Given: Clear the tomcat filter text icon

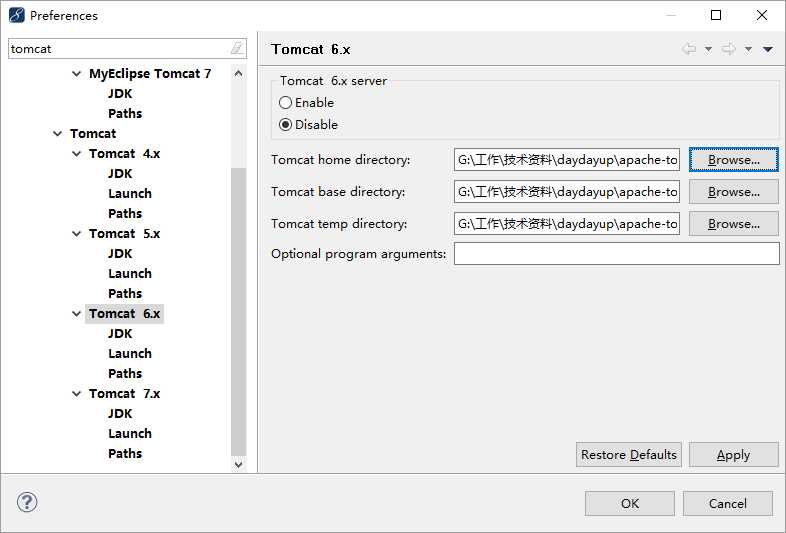Looking at the screenshot, I should point(237,48).
